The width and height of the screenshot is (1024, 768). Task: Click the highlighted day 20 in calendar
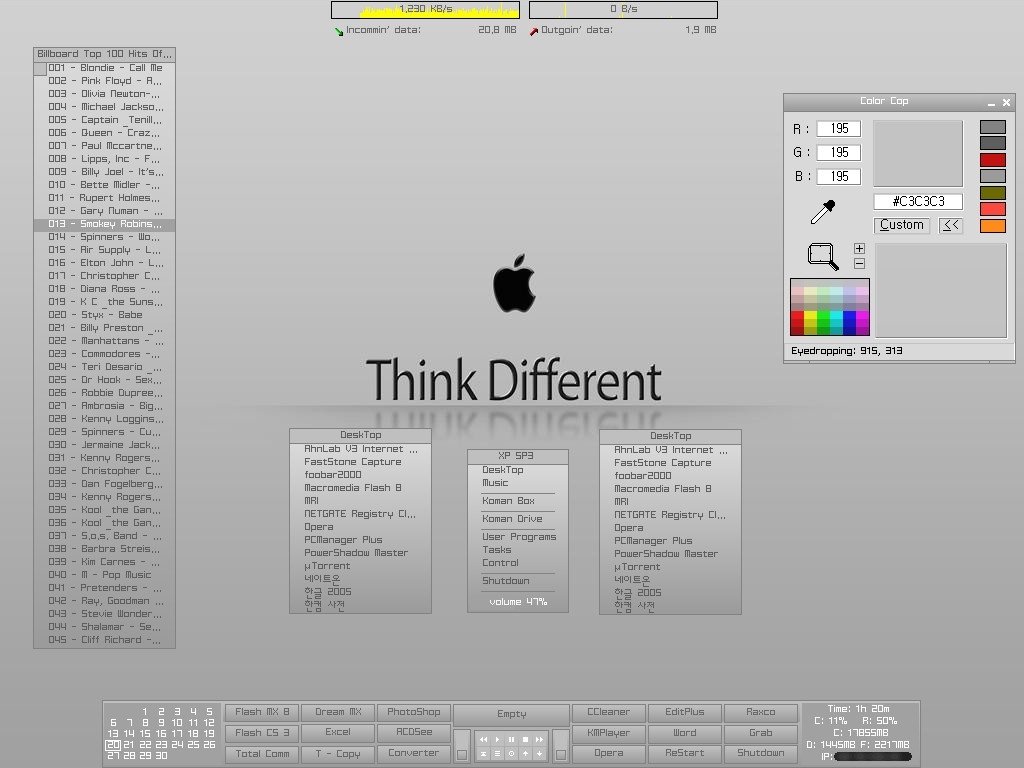click(x=113, y=744)
